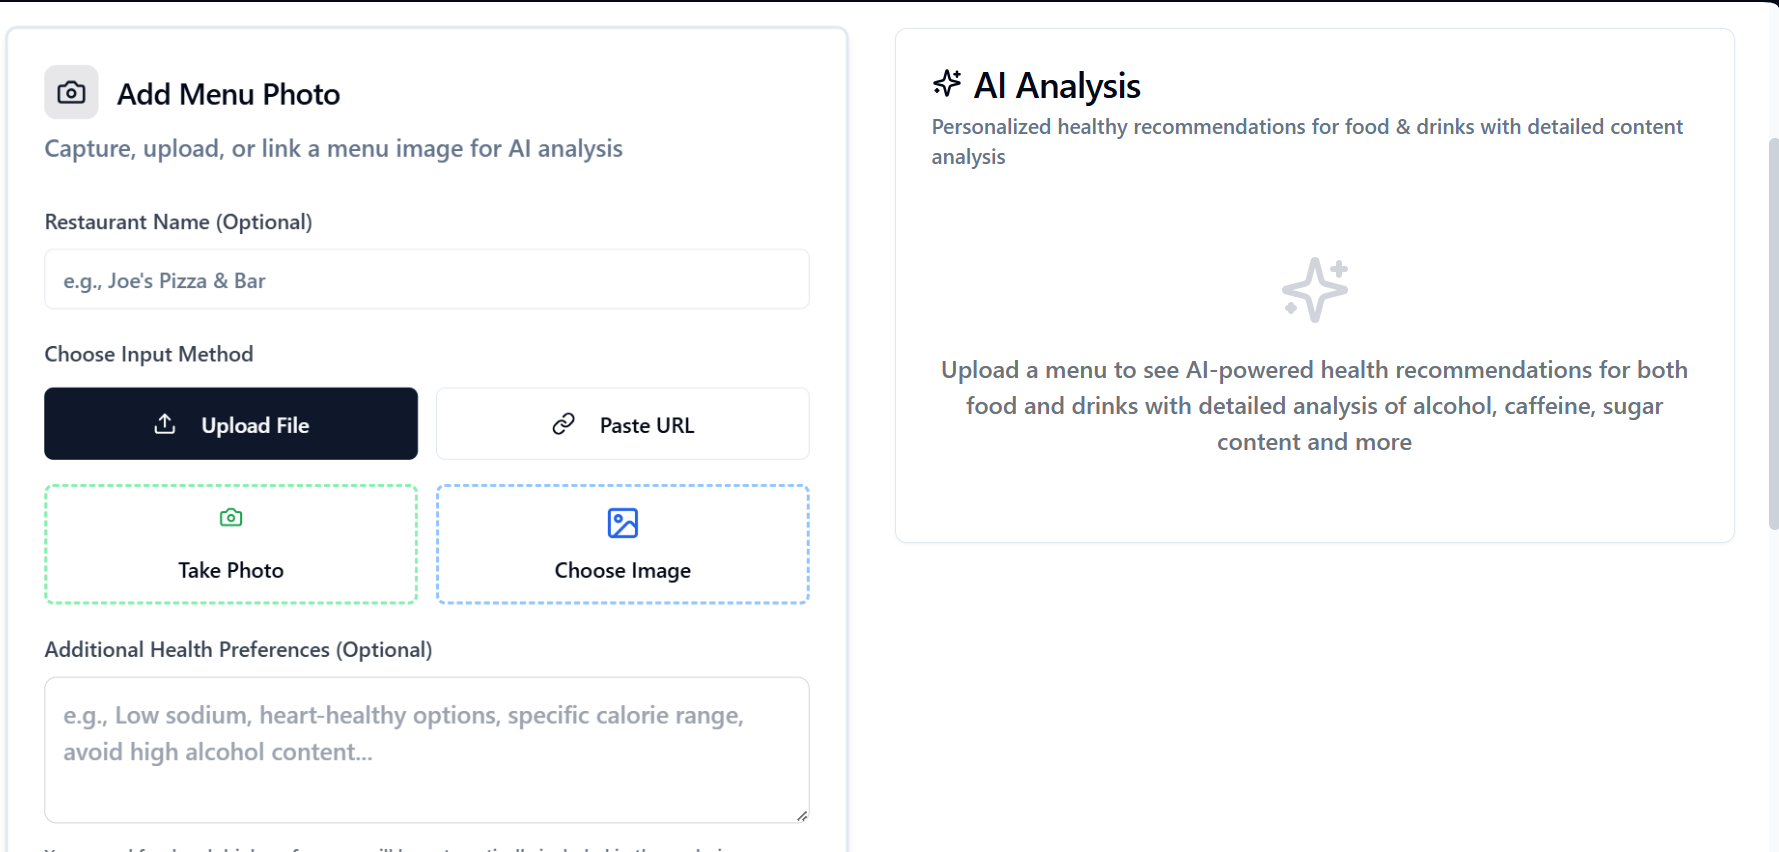Open the Take Photo capture option

tap(230, 545)
